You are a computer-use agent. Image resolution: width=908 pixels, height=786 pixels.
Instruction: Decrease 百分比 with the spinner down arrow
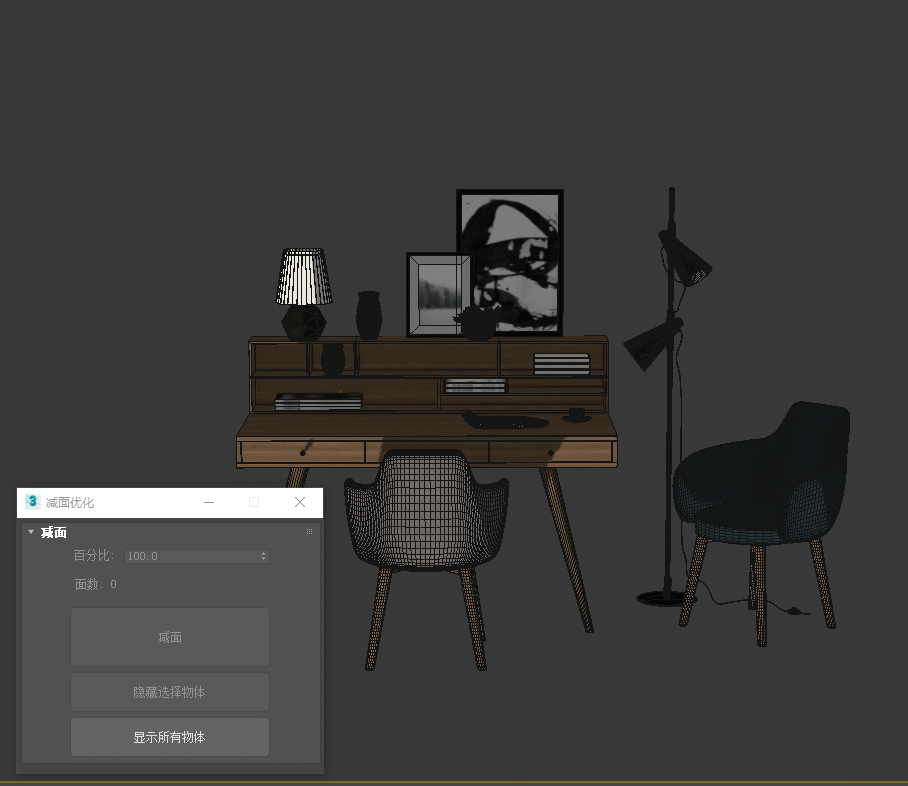click(x=264, y=559)
